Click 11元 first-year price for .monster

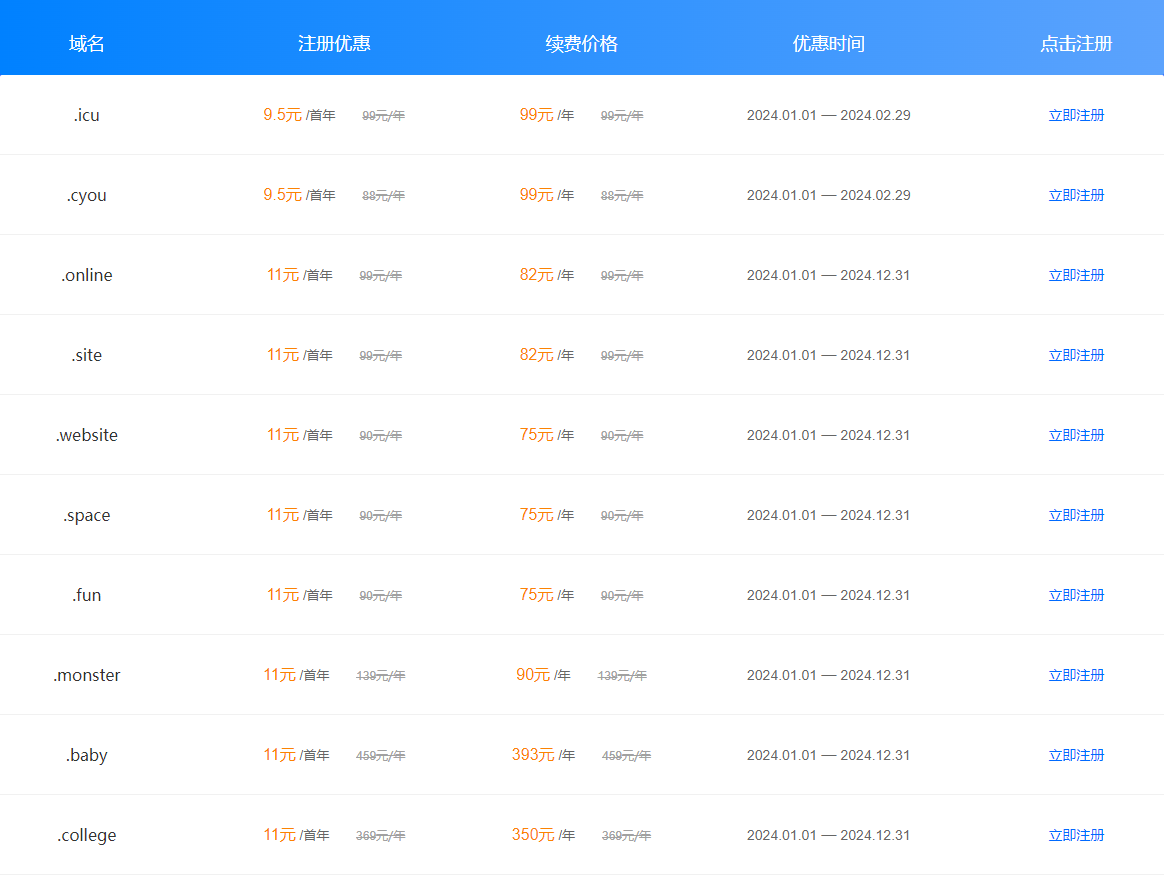(x=280, y=676)
